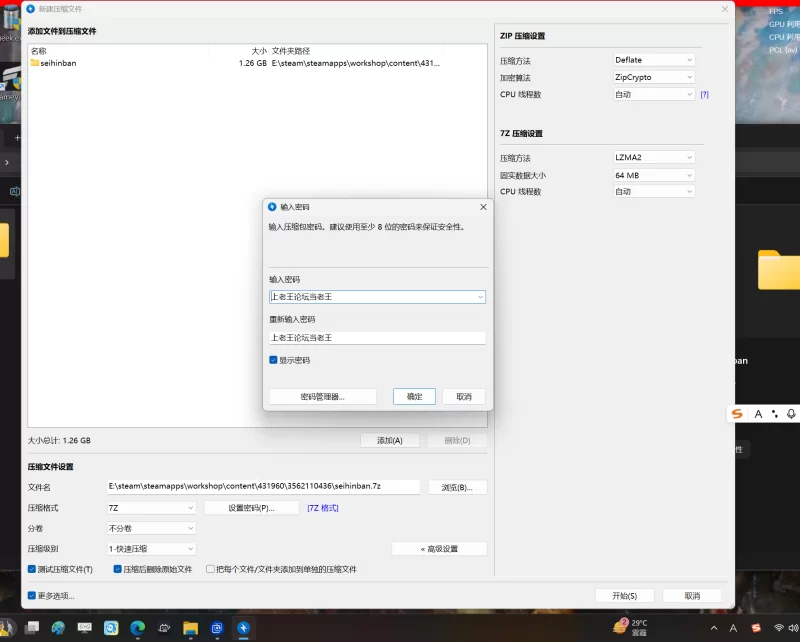
Task: Open ZIP CPU 线程数 自动 dropdown
Action: 654,94
